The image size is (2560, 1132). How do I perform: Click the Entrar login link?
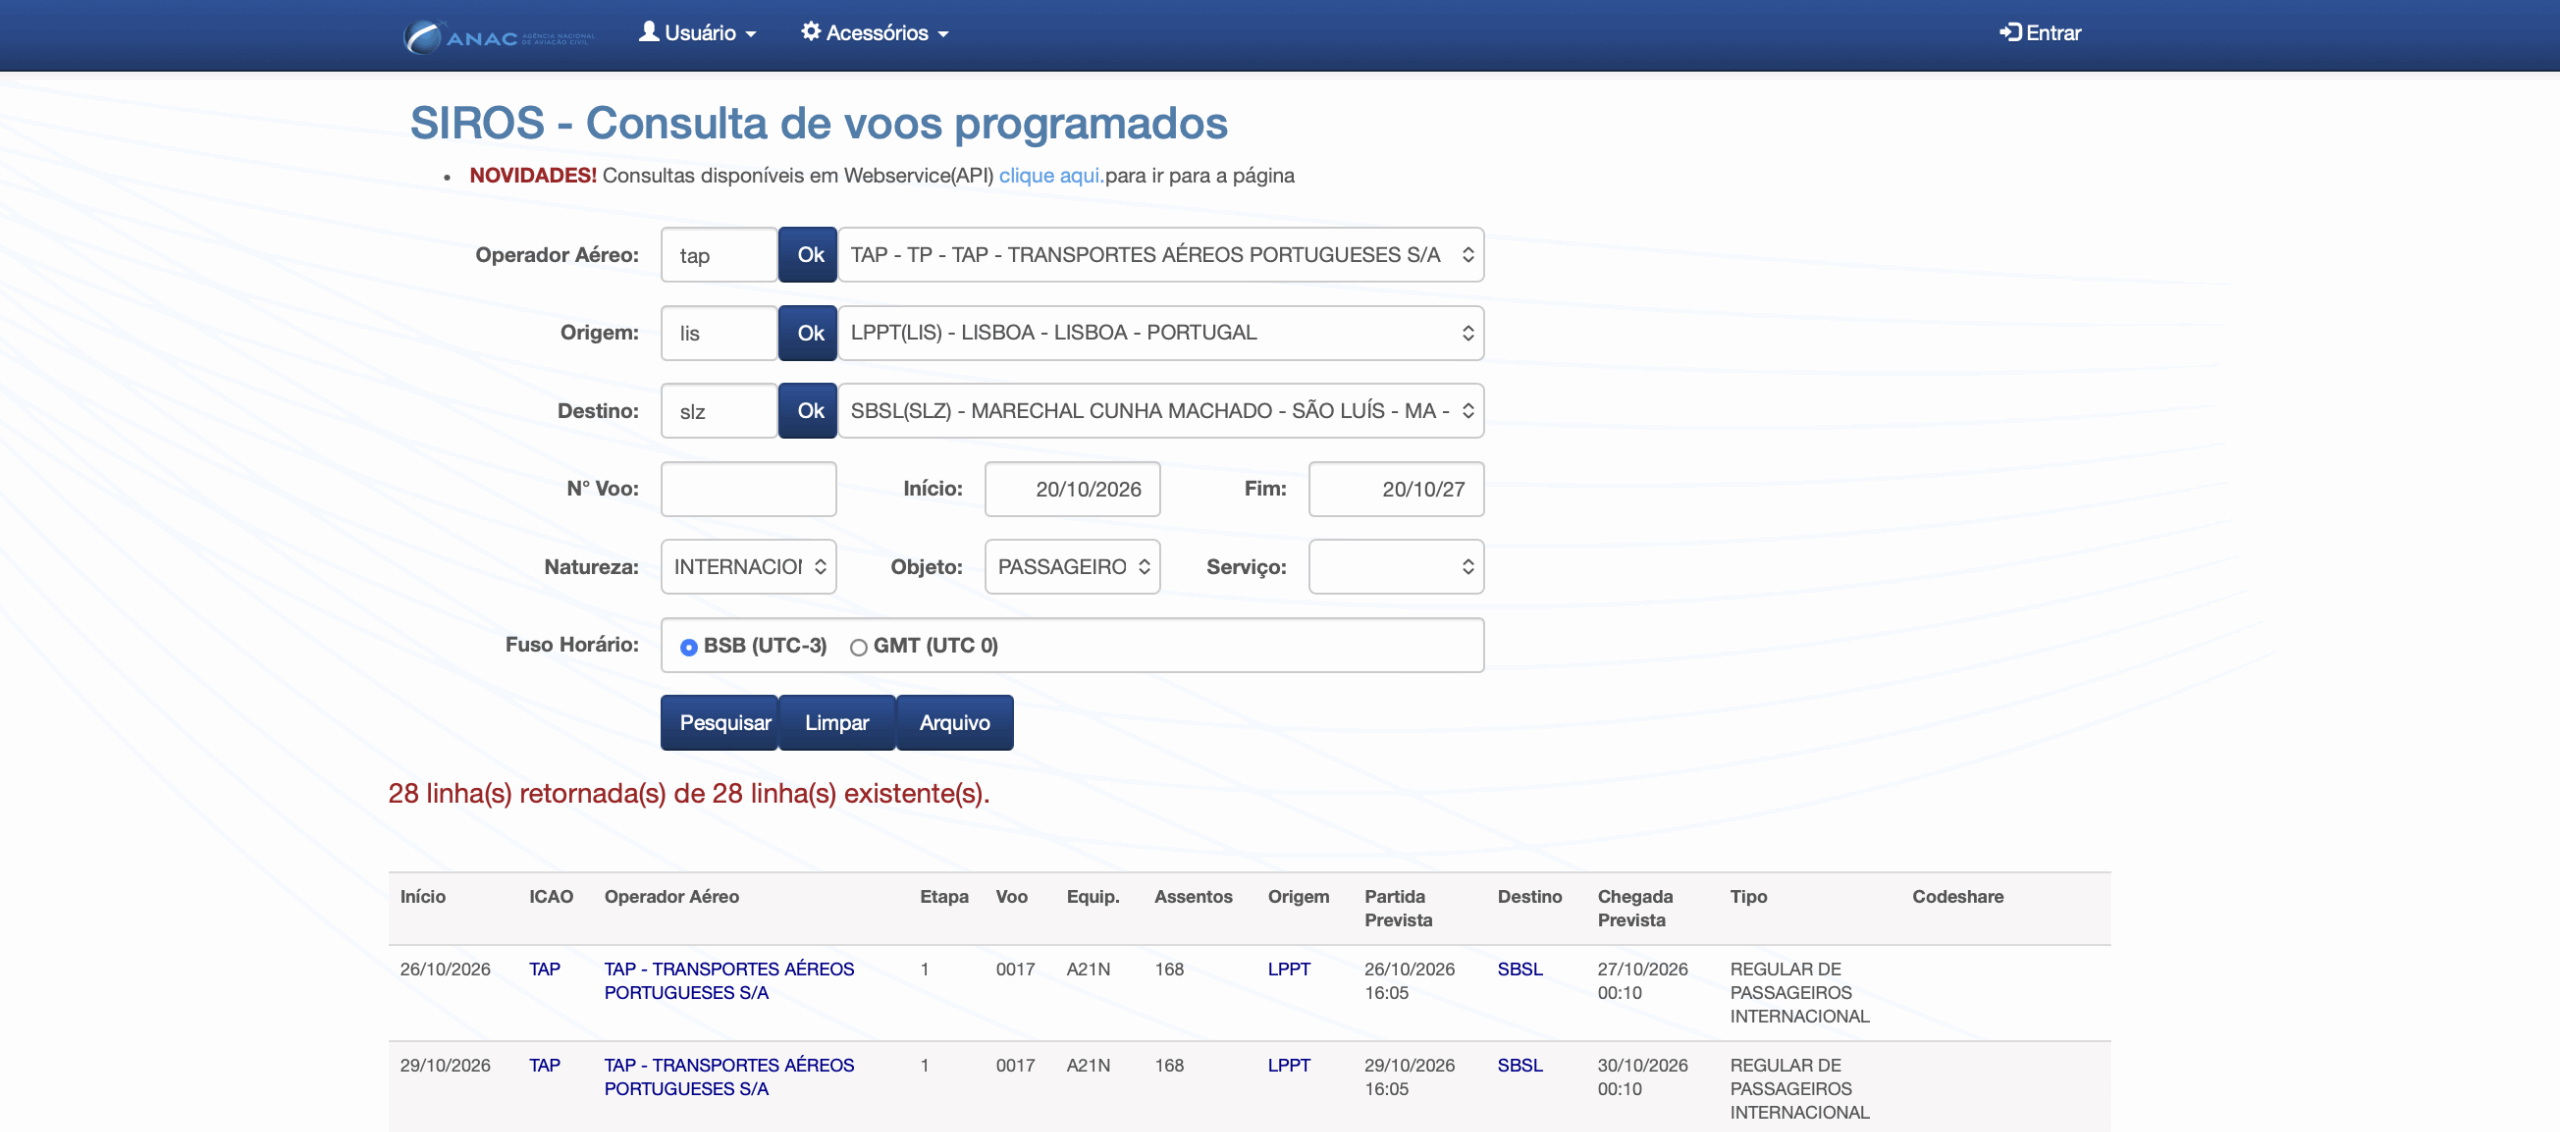[x=2040, y=33]
